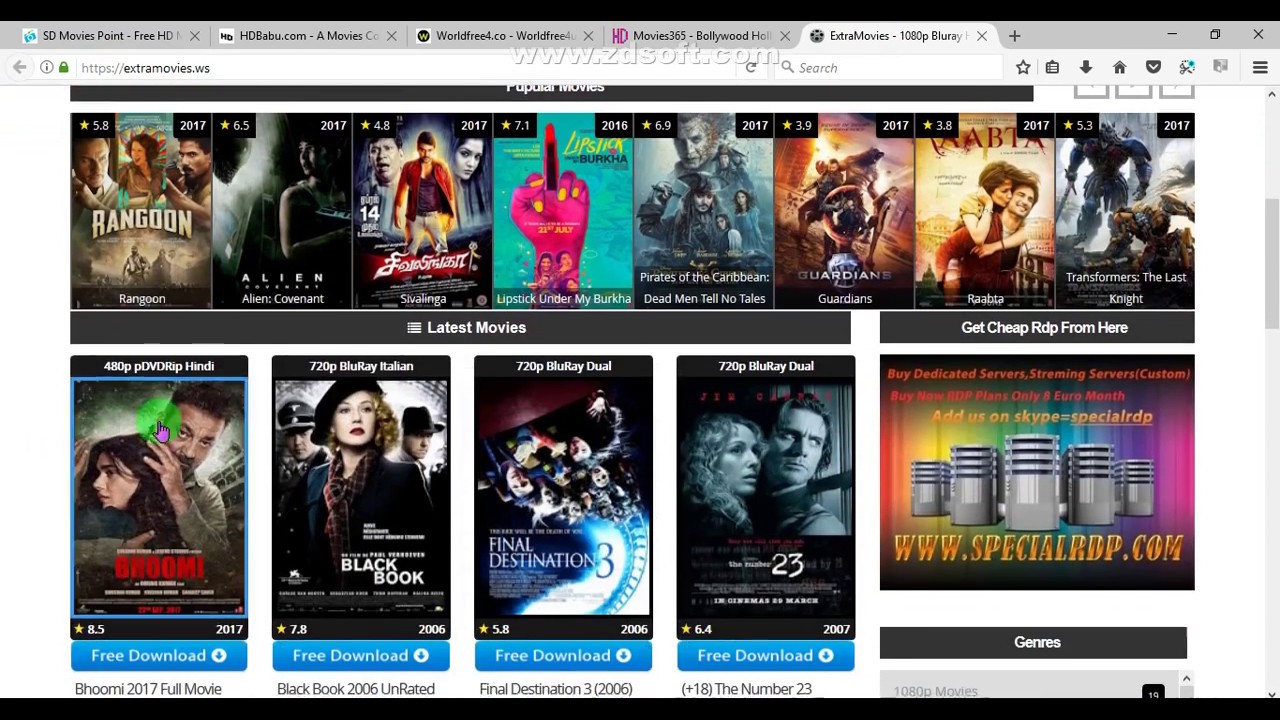
Task: Click the Genres list scrollbar up arrow
Action: click(x=1186, y=679)
